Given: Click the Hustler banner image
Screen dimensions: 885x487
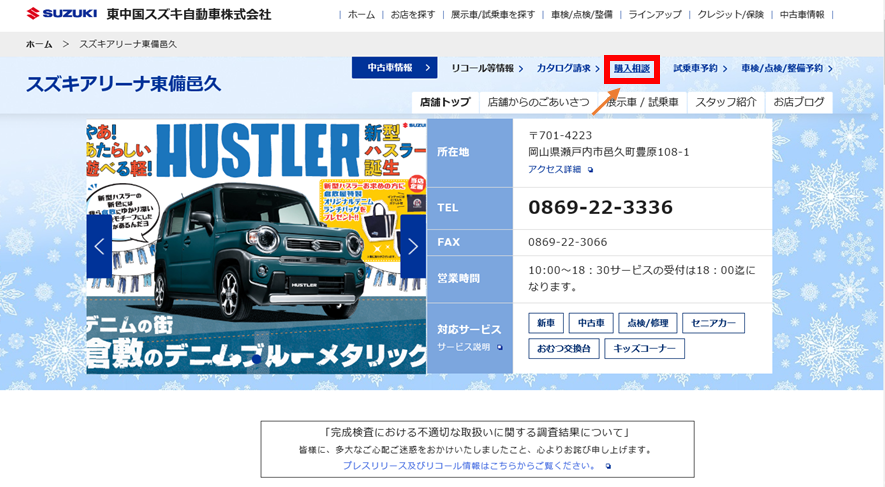Looking at the screenshot, I should pyautogui.click(x=256, y=247).
